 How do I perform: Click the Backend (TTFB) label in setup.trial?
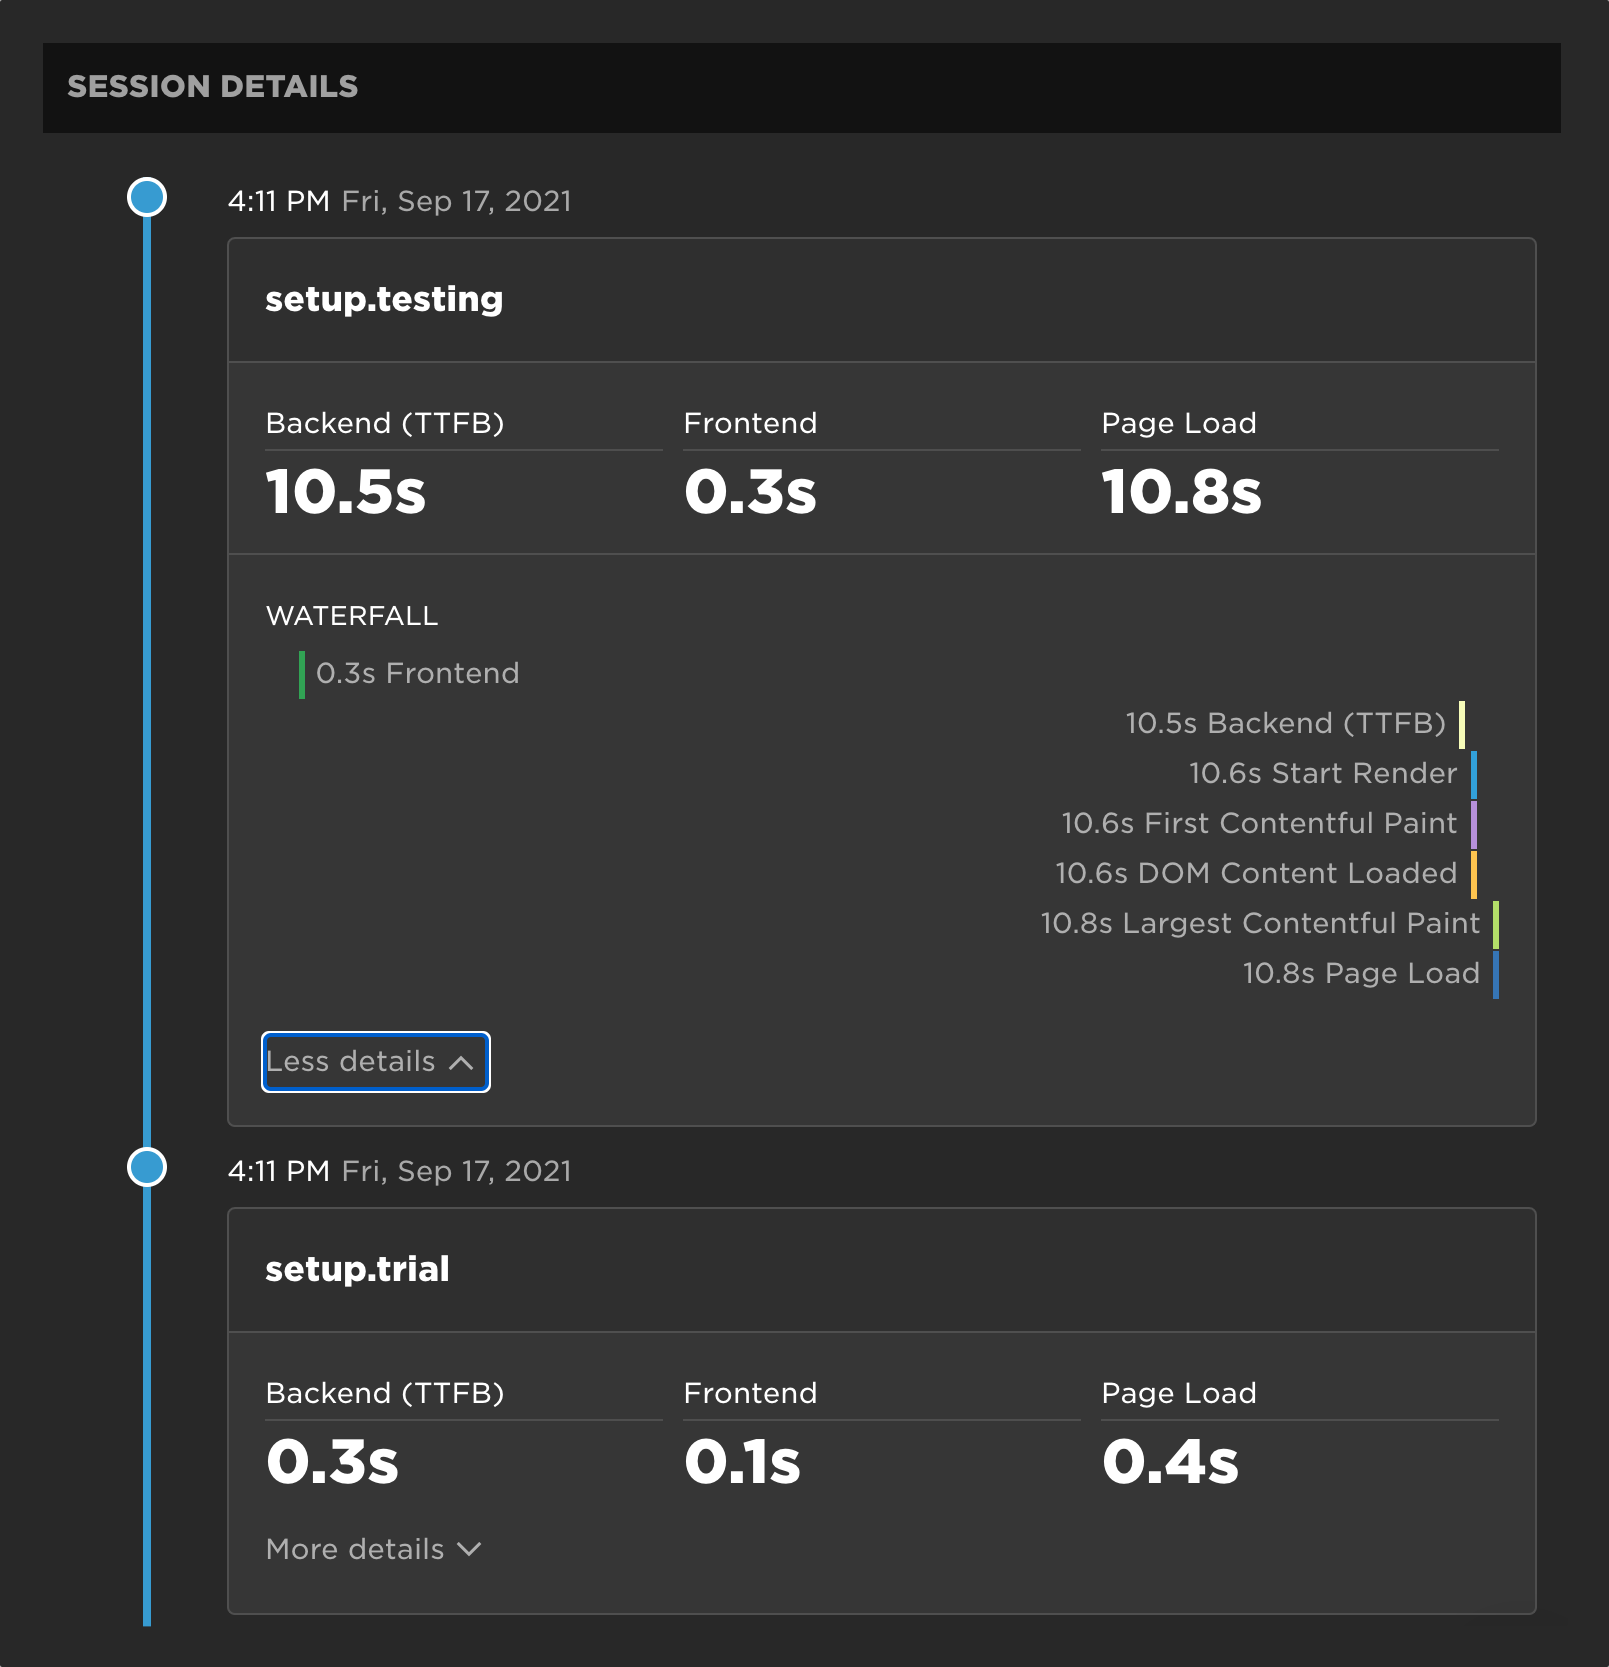pos(385,1393)
